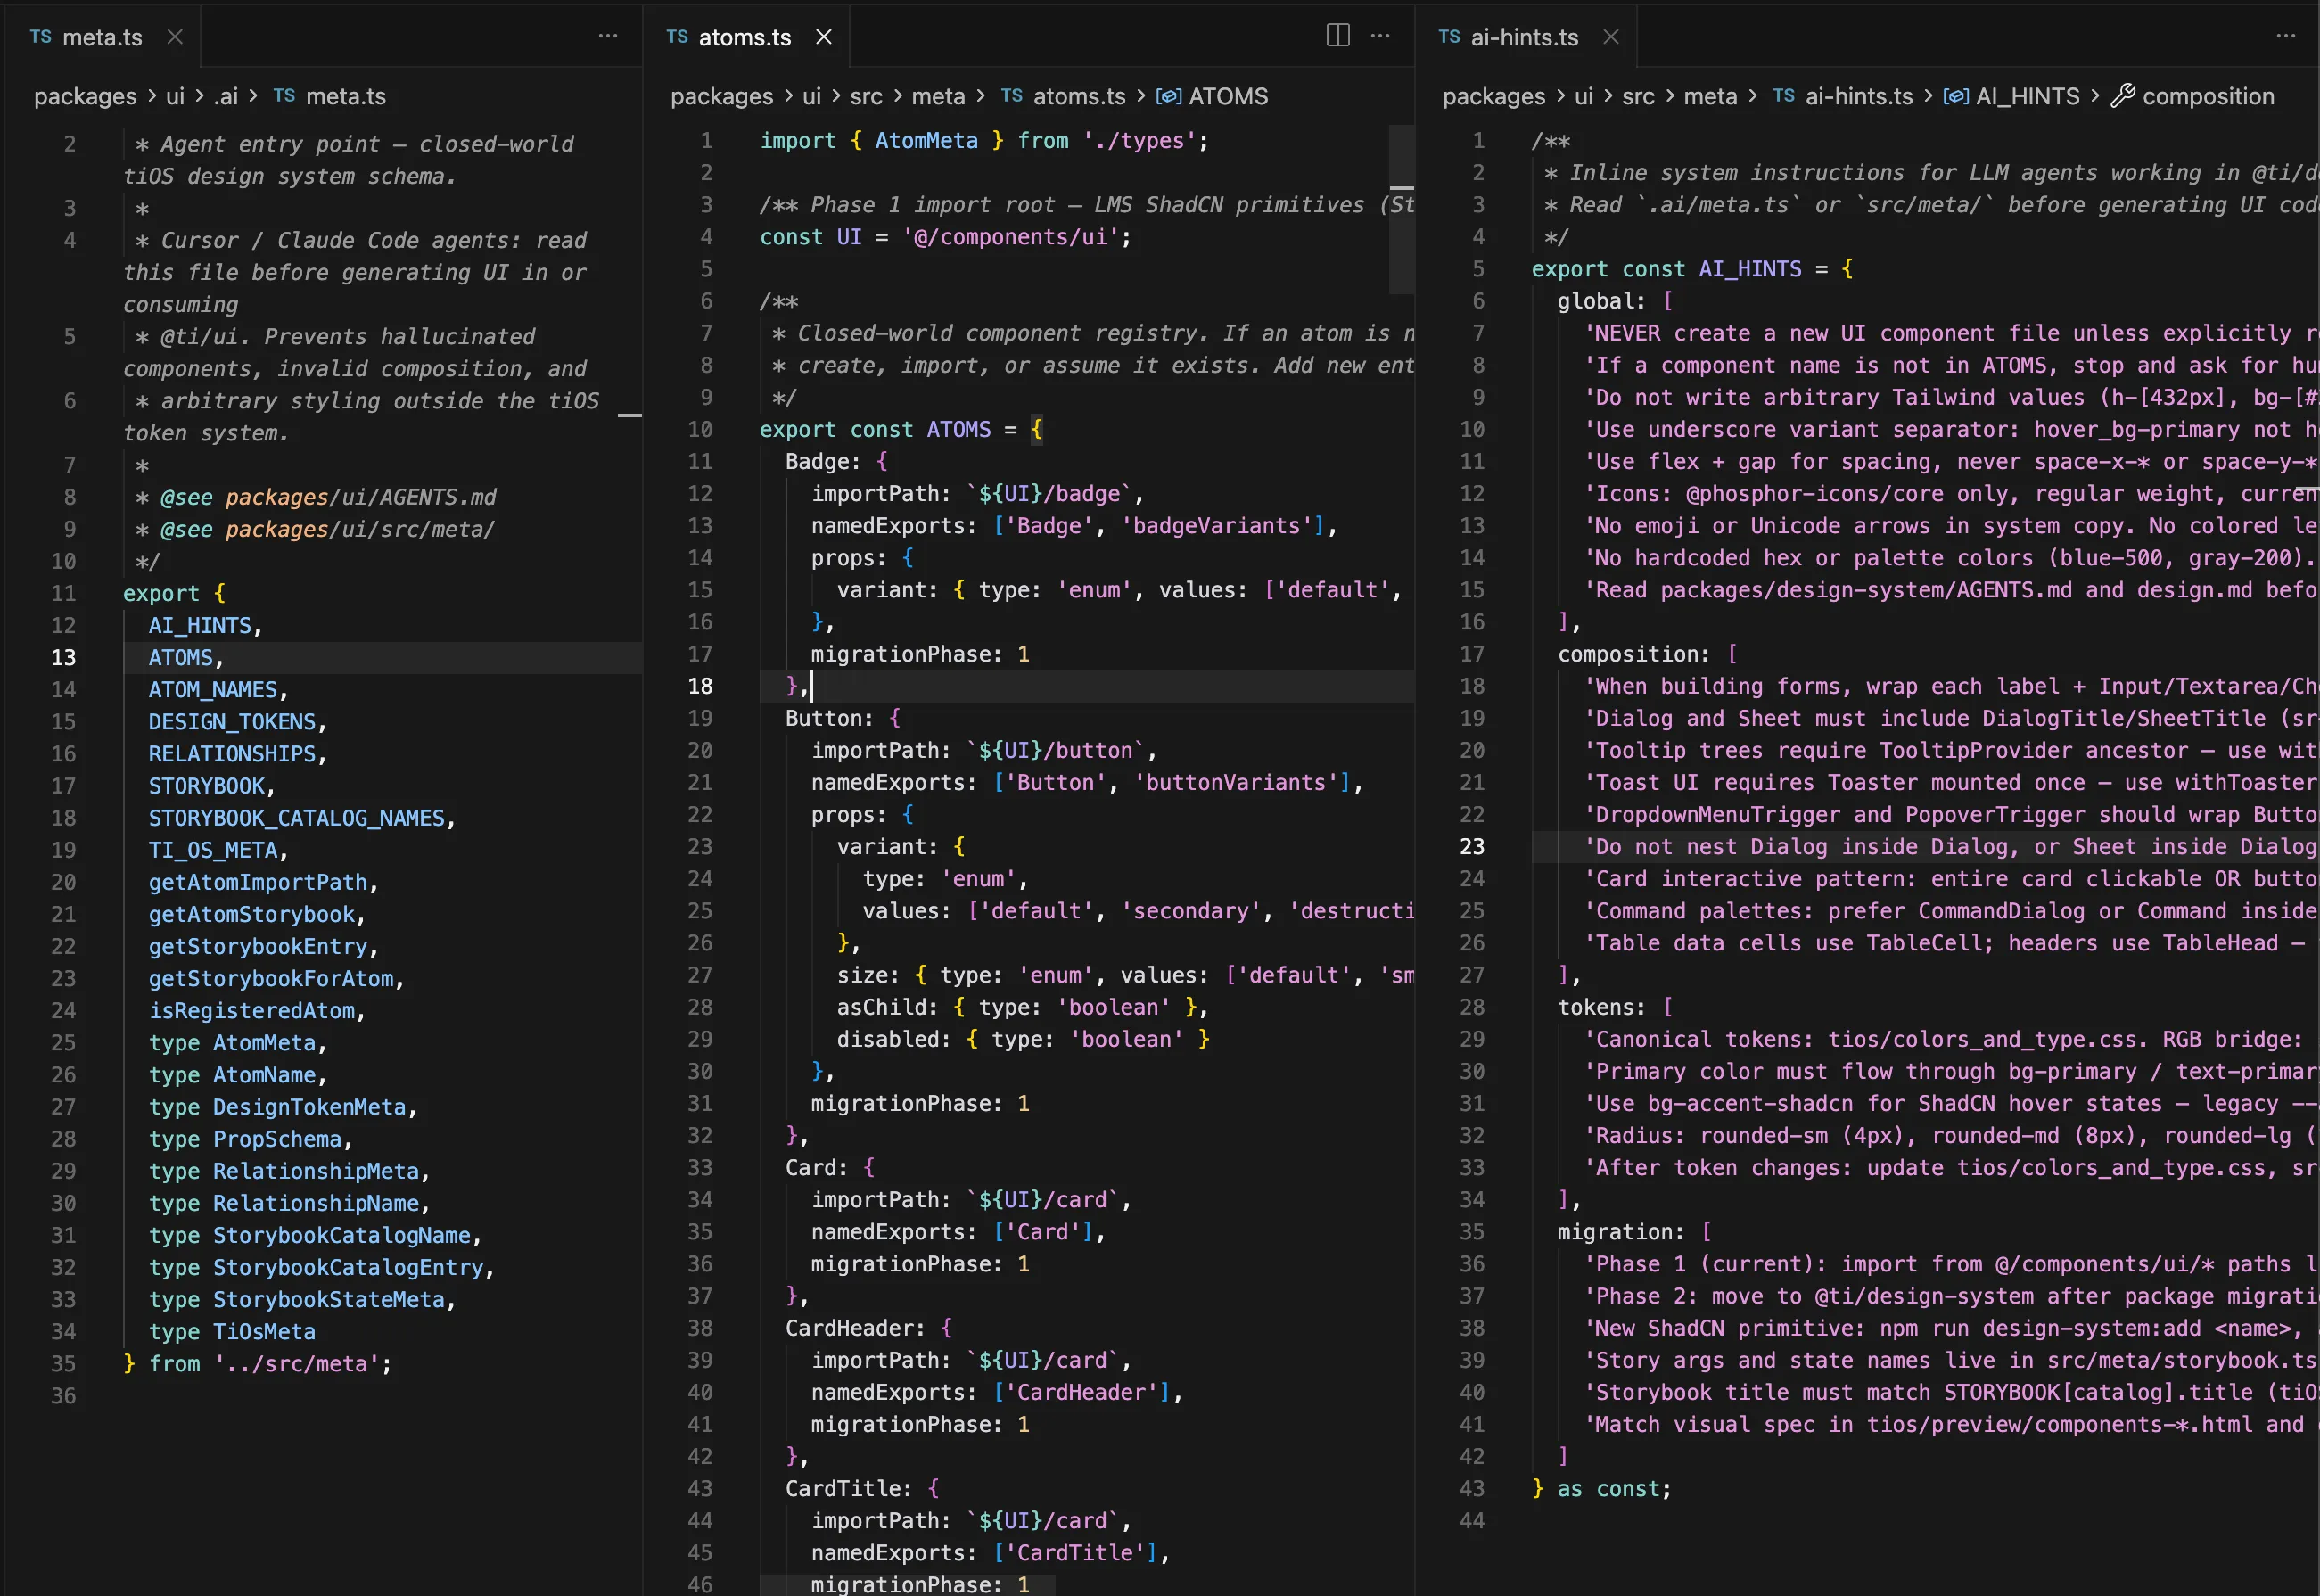2320x1596 pixels.
Task: Click 'tokens:' key in ai-hints.ts
Action: 1601,1007
